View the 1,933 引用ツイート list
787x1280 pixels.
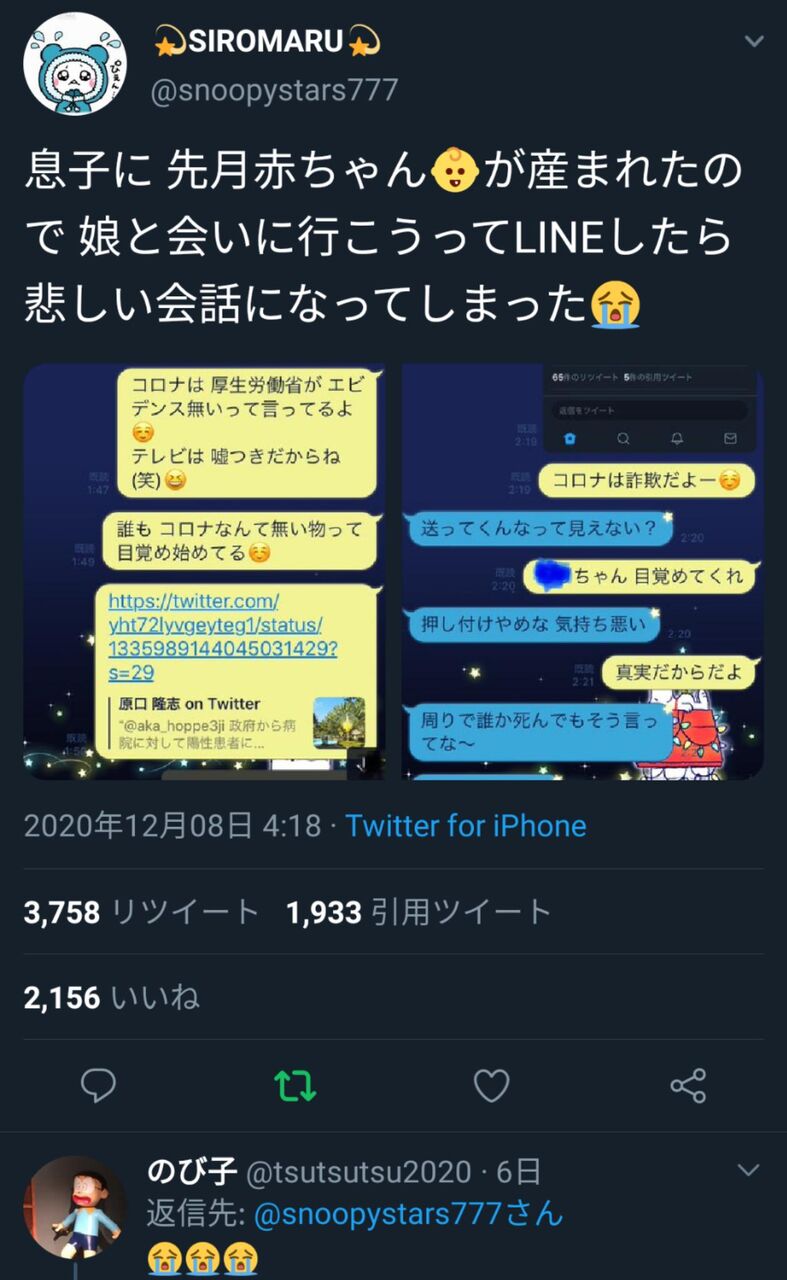[419, 912]
